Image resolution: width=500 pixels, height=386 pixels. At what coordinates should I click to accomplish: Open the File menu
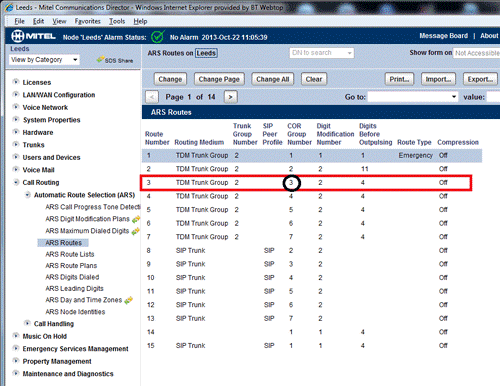pyautogui.click(x=19, y=21)
